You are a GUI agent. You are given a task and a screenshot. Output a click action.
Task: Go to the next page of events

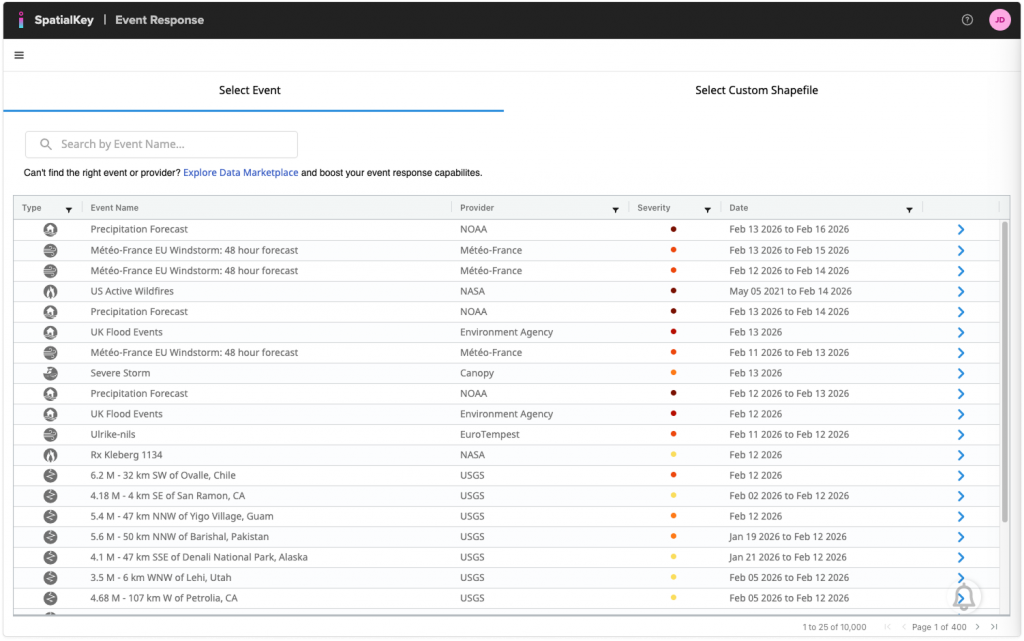point(980,627)
